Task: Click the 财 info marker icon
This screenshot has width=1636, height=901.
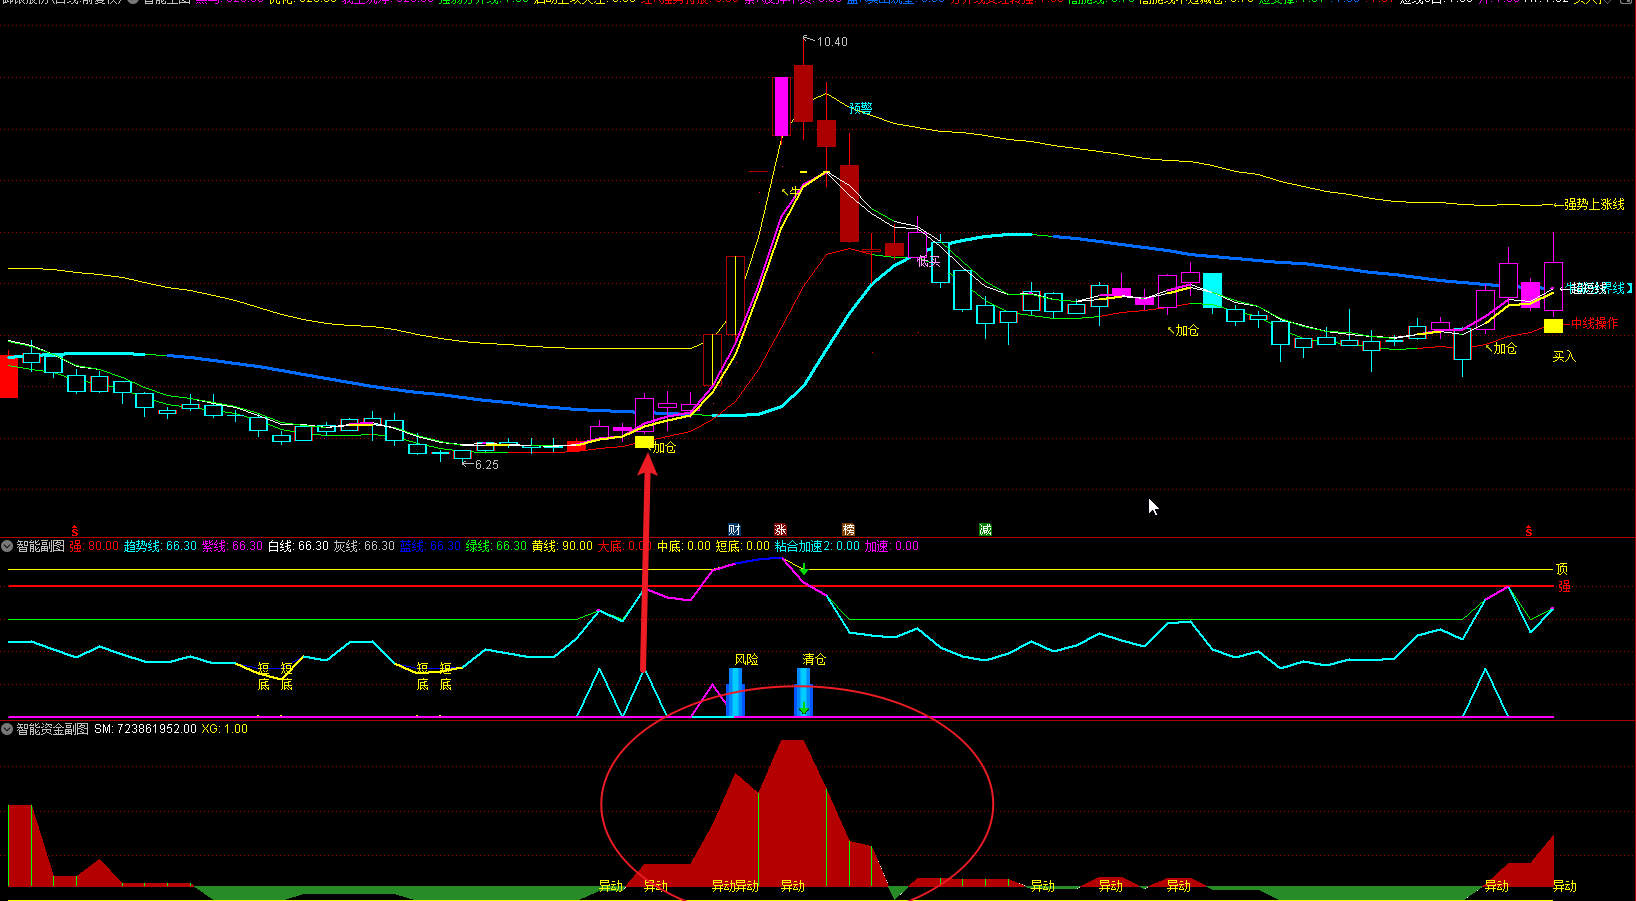Action: [x=734, y=530]
